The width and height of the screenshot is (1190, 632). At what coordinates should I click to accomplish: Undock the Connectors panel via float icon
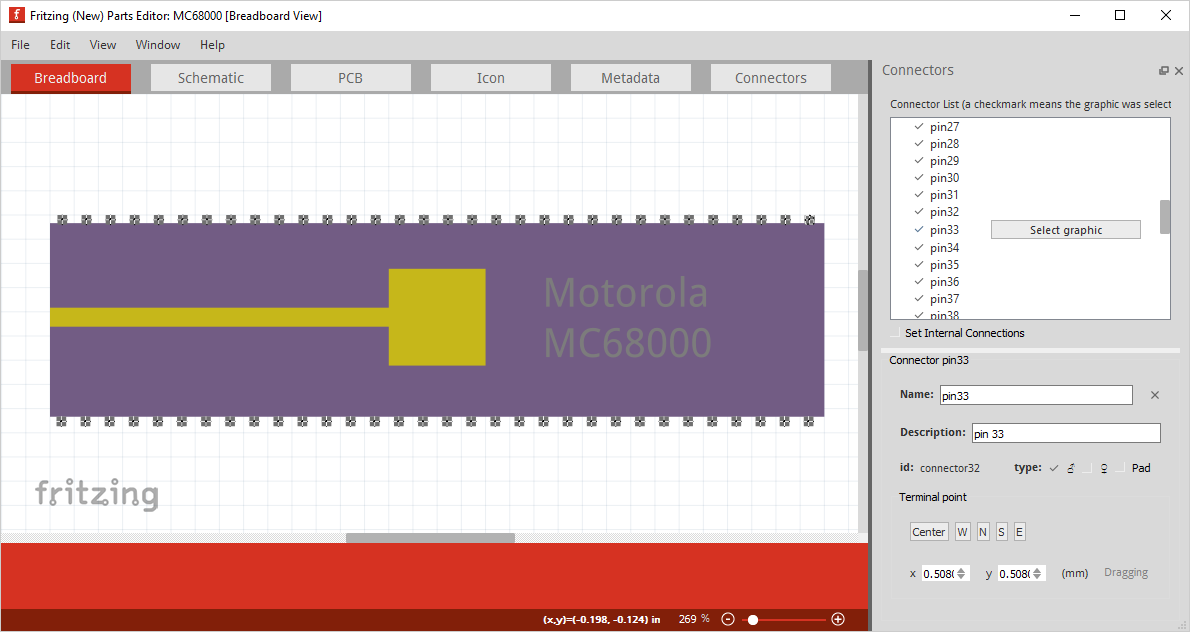[1163, 70]
